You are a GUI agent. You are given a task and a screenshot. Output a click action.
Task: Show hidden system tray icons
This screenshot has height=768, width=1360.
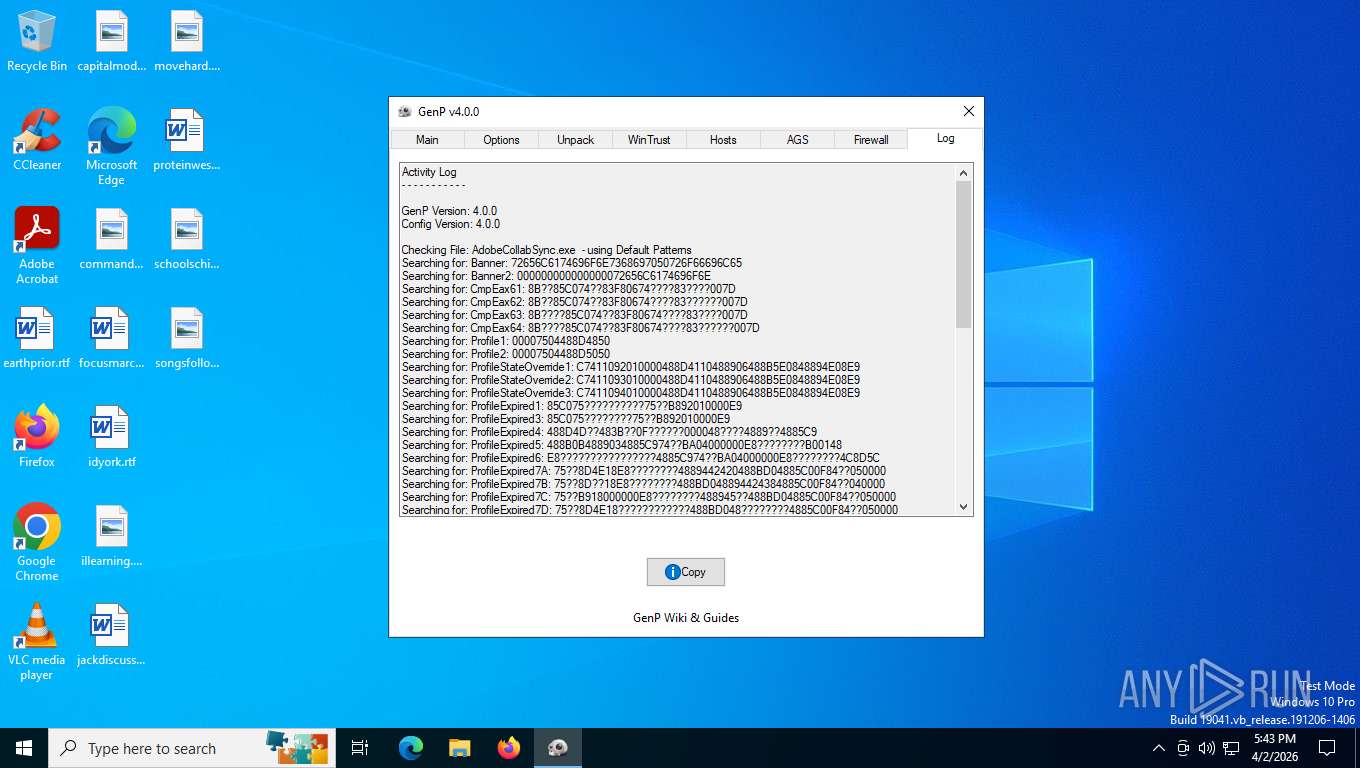1159,748
